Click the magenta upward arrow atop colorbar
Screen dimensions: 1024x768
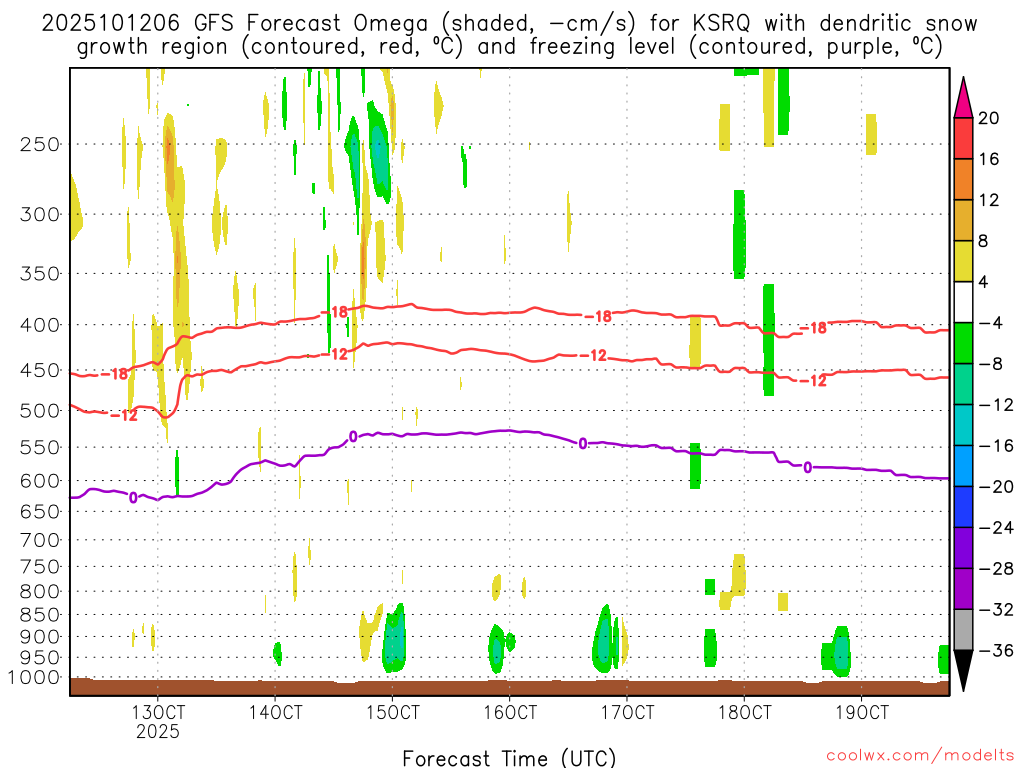(x=963, y=97)
